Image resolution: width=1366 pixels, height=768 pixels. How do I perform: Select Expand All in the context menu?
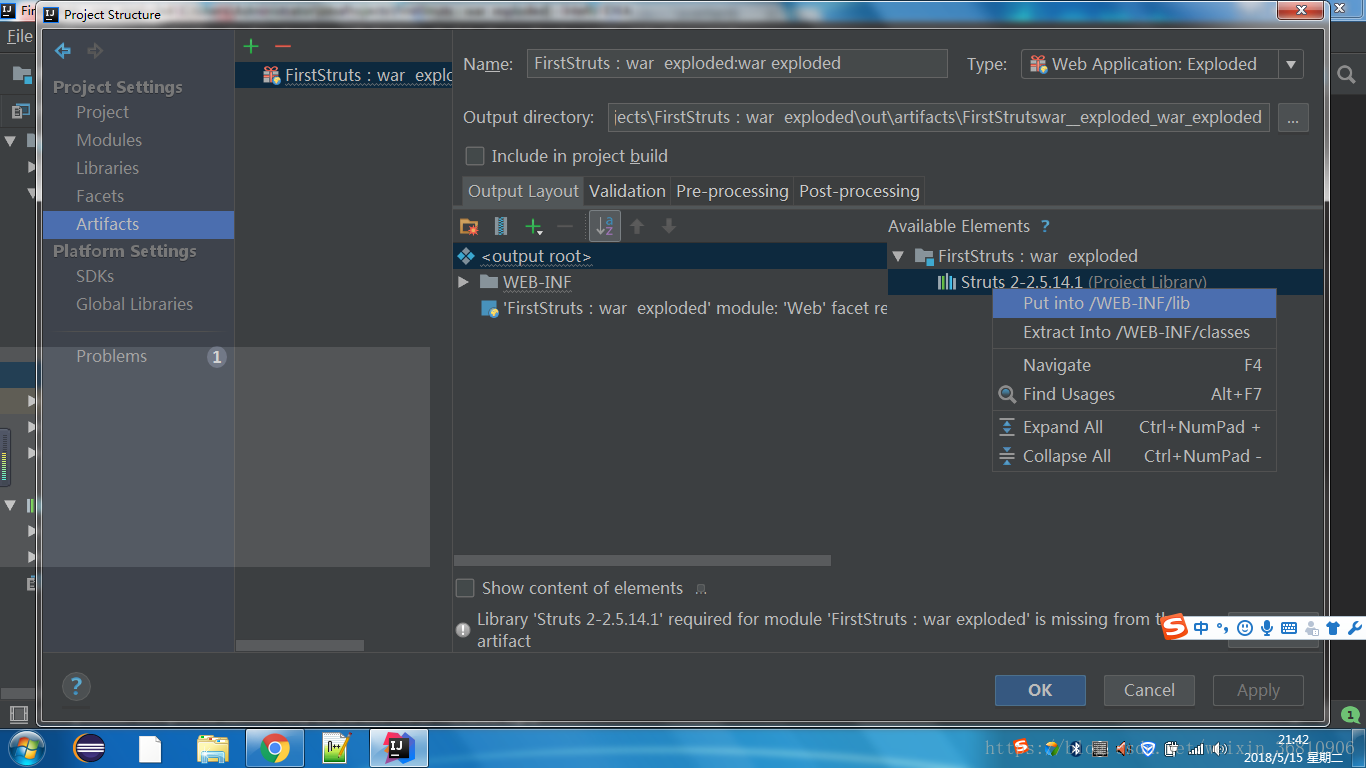click(x=1134, y=427)
